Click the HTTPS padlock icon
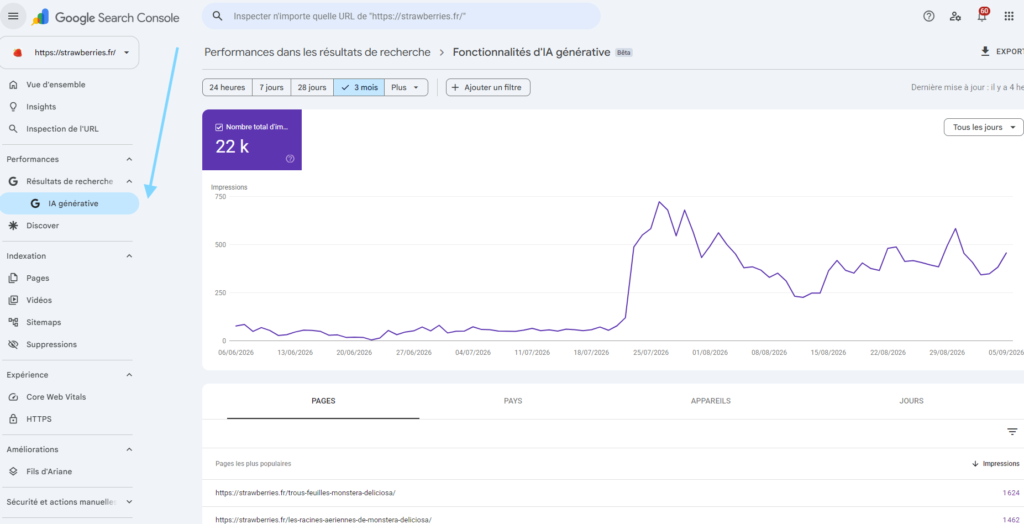The image size is (1024, 524). click(13, 419)
